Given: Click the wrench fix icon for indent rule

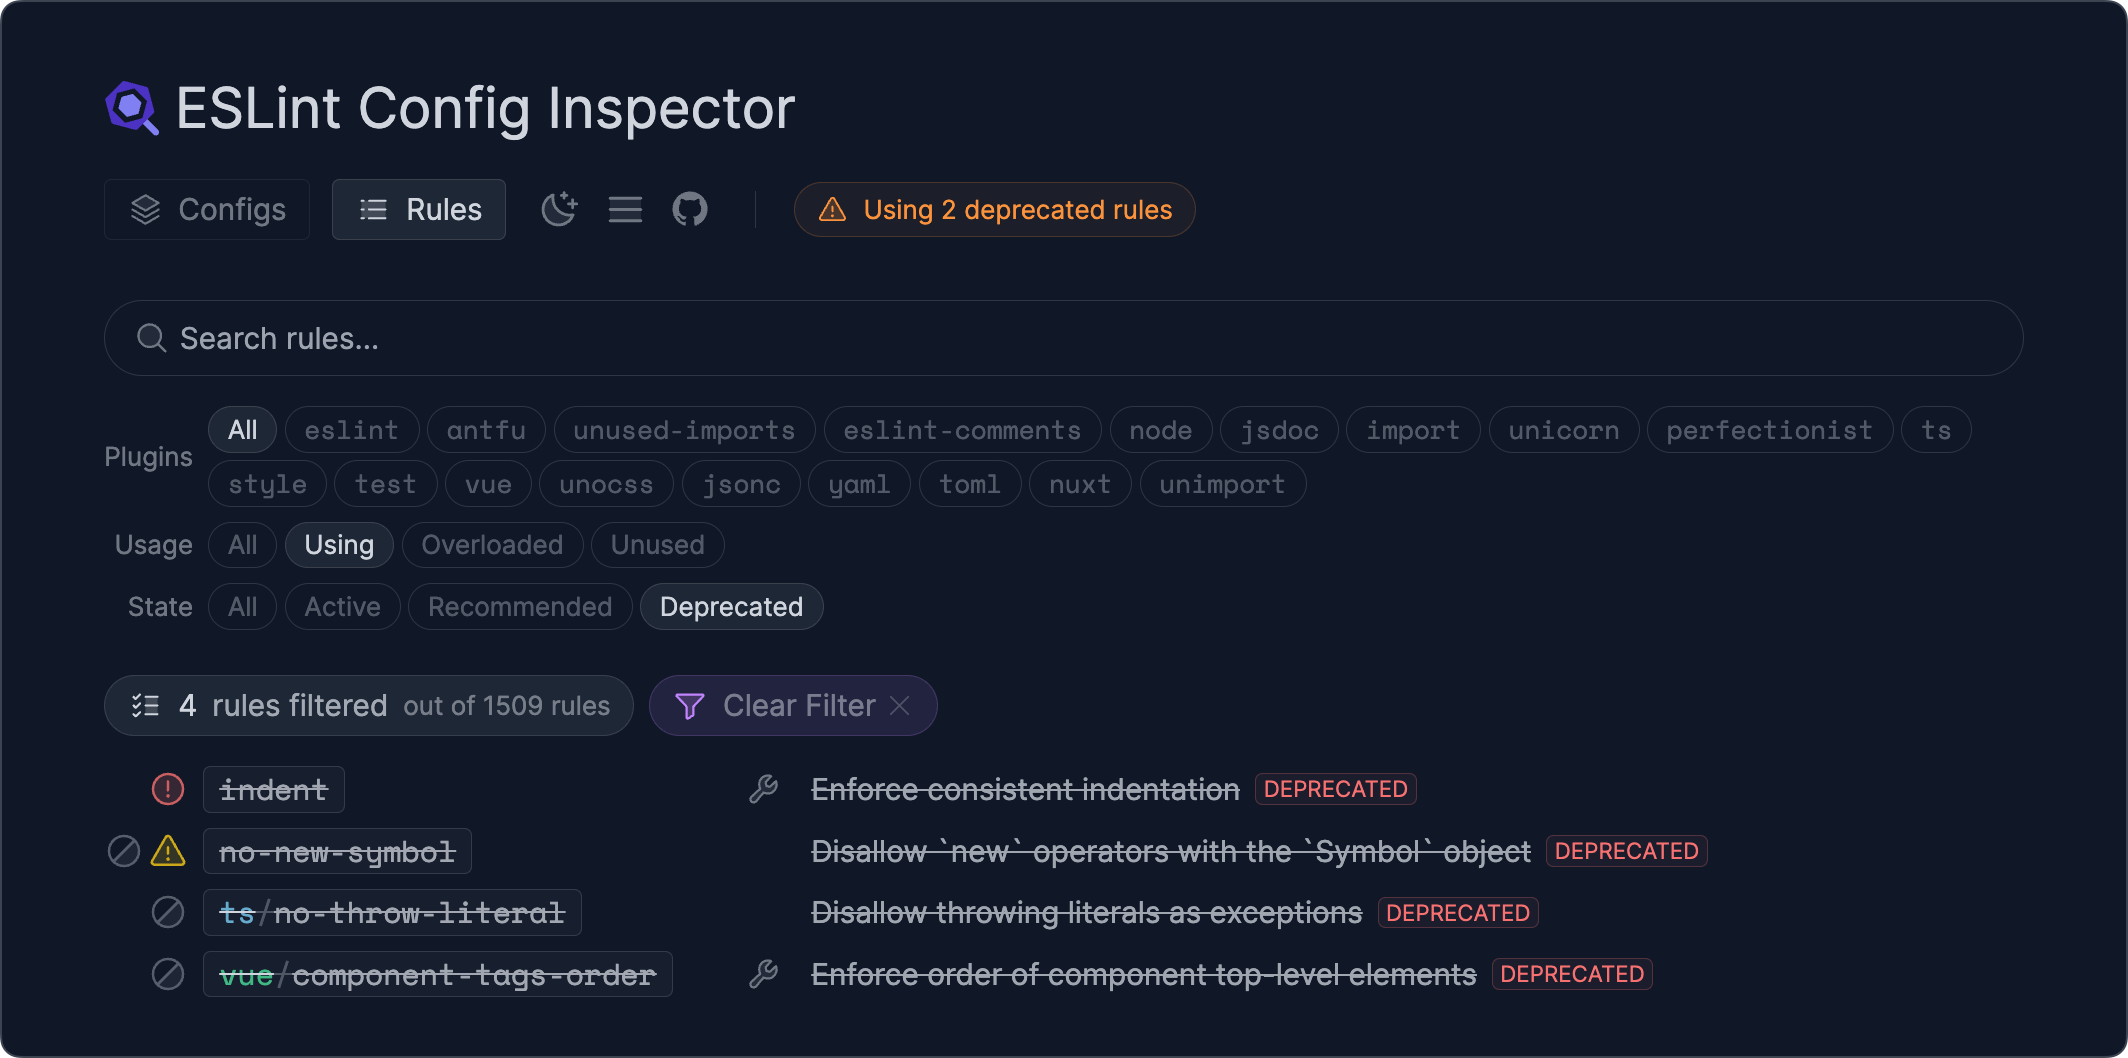Looking at the screenshot, I should [765, 789].
